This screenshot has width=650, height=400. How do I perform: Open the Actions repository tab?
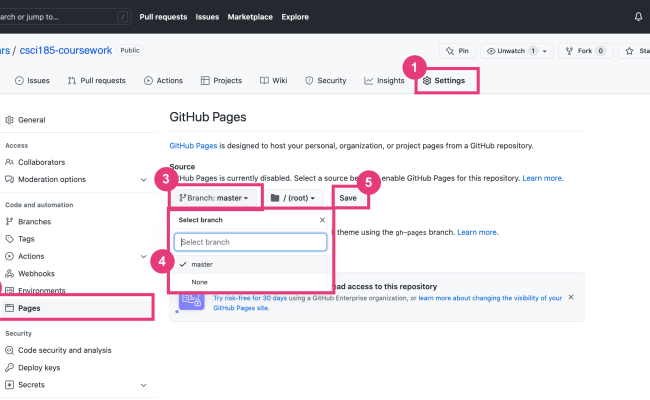[163, 80]
